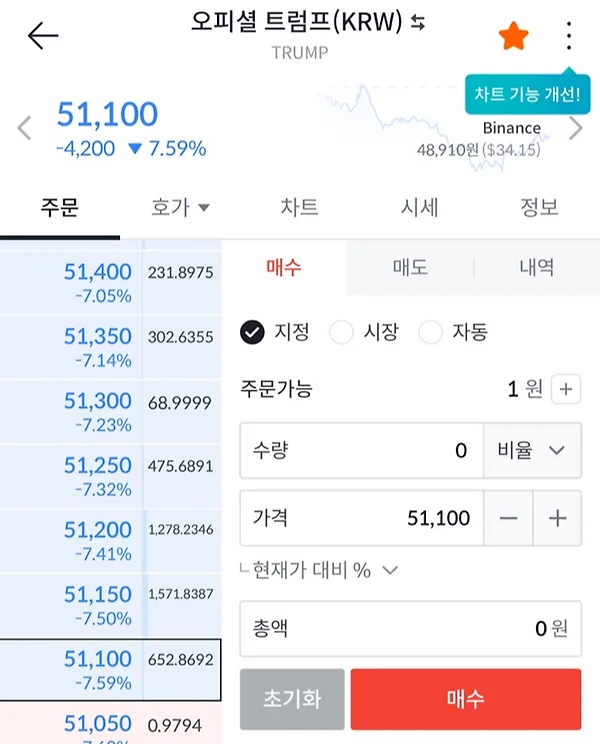The image size is (600, 744).
Task: Tap the back arrow icon
Action: [x=43, y=36]
